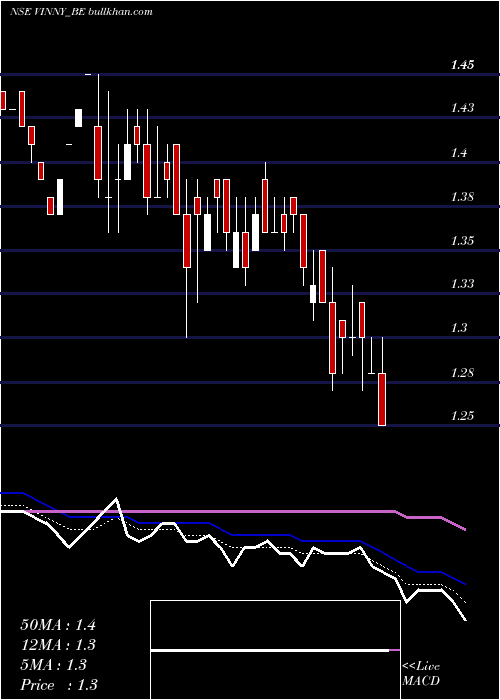This screenshot has height=700, width=500.
Task: Click the NSE VINNY_BE bullkhan.com title text
Action: [81, 11]
